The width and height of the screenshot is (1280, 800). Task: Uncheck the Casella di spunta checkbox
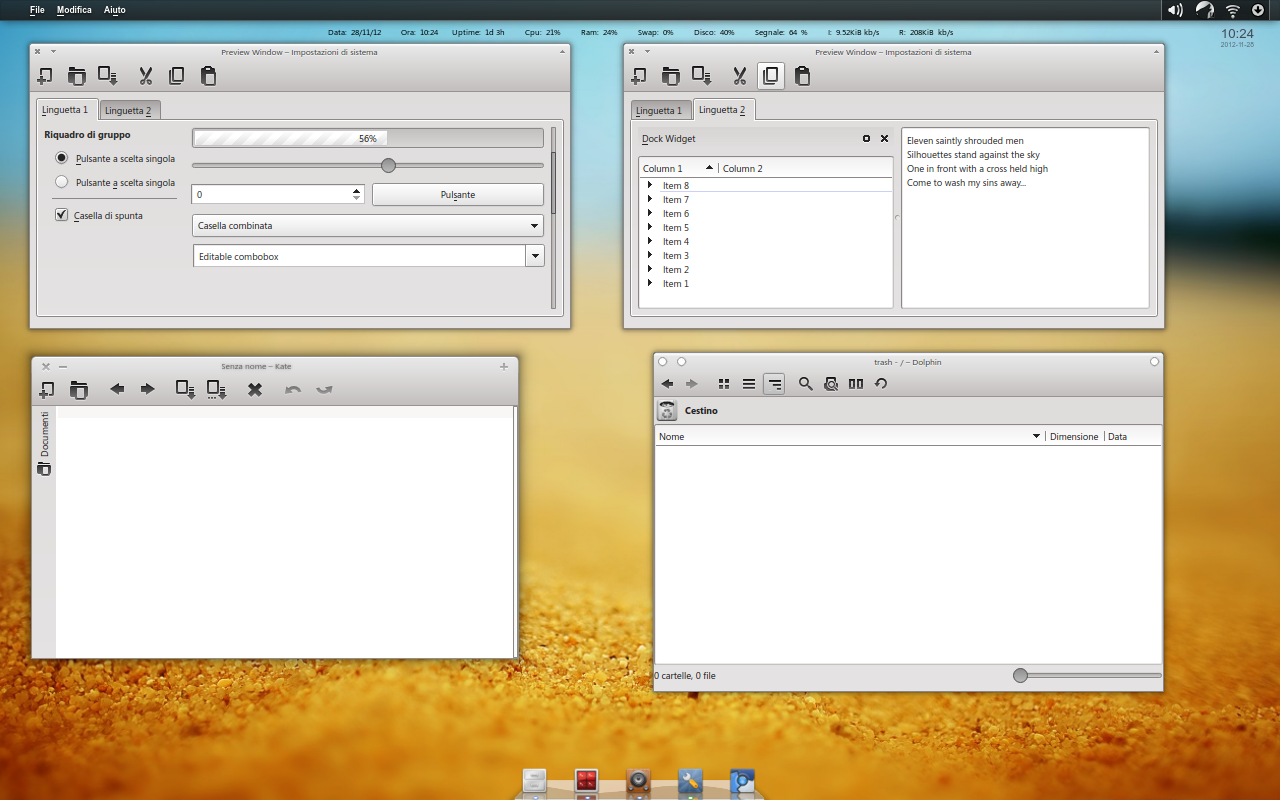click(x=62, y=214)
